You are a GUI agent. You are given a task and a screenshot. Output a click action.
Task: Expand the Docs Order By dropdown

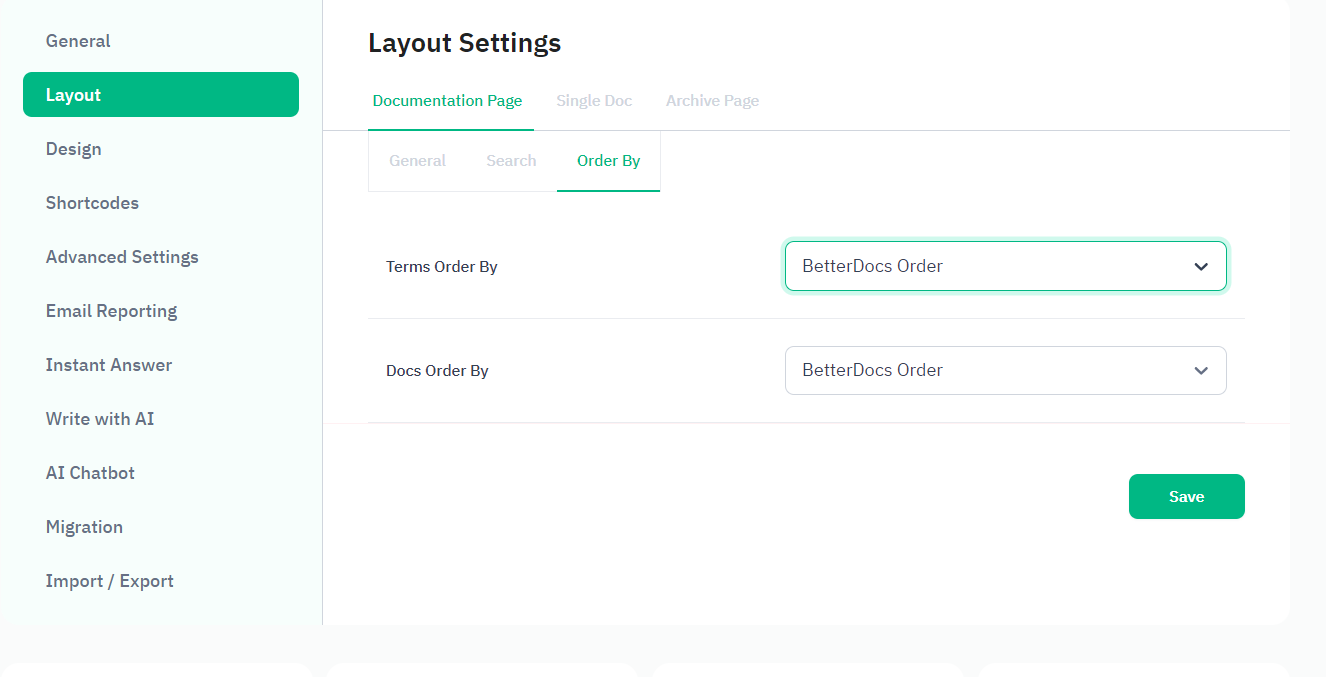(x=1005, y=370)
